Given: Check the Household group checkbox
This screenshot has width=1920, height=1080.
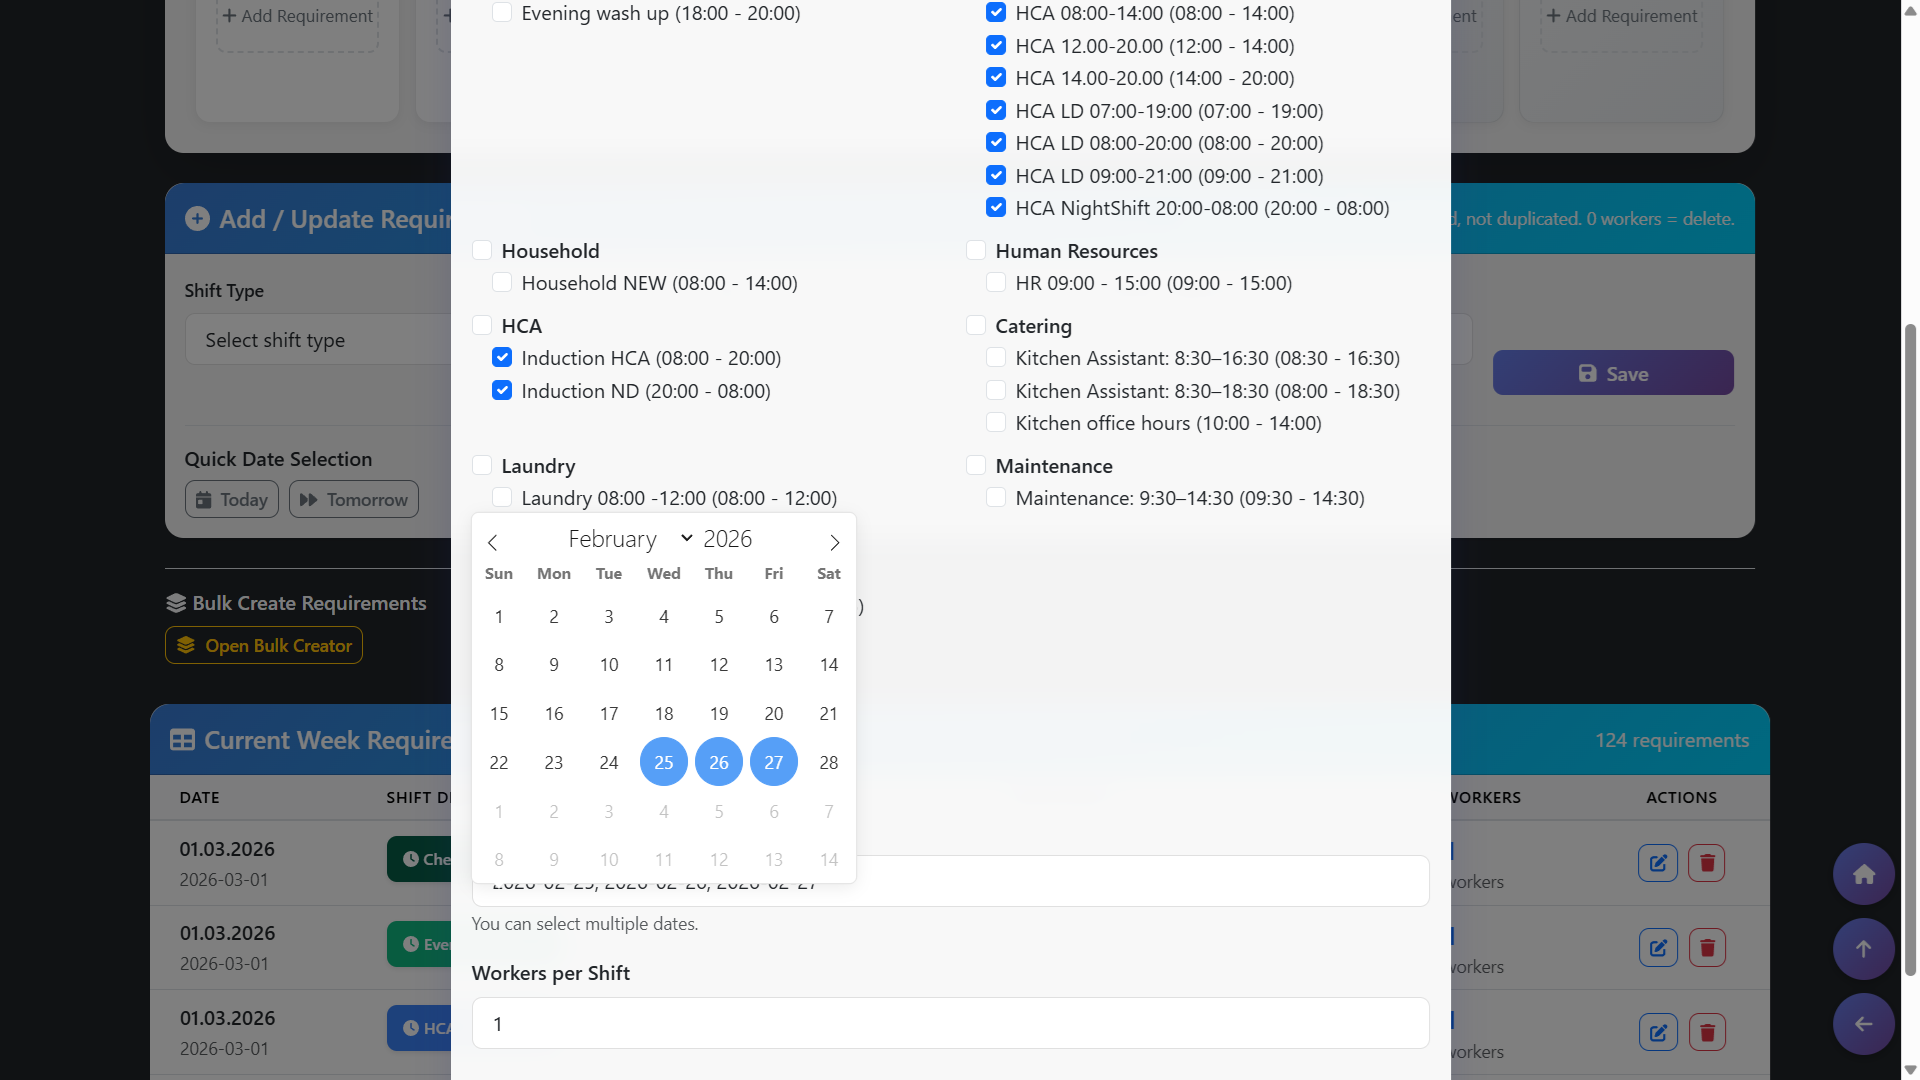Looking at the screenshot, I should point(482,251).
